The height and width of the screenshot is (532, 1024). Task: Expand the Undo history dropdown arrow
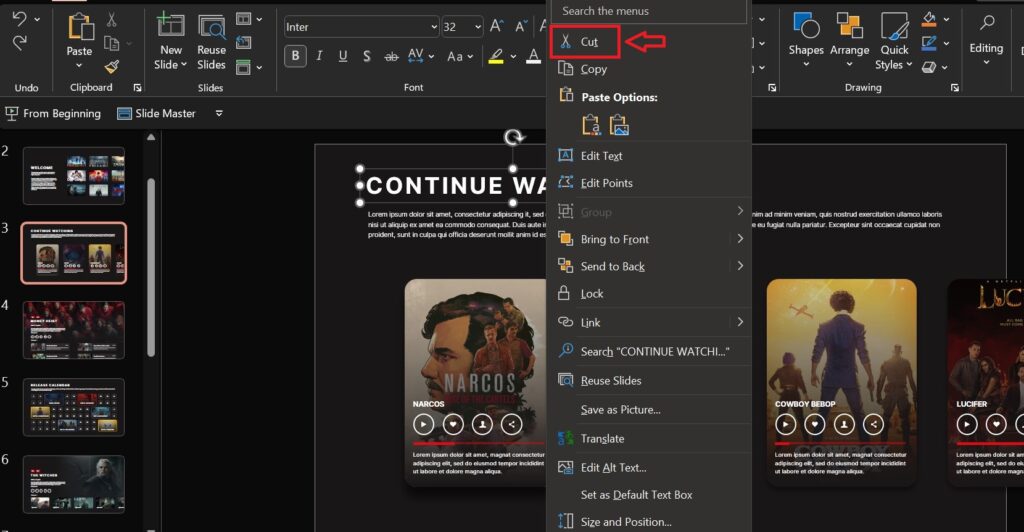point(37,19)
